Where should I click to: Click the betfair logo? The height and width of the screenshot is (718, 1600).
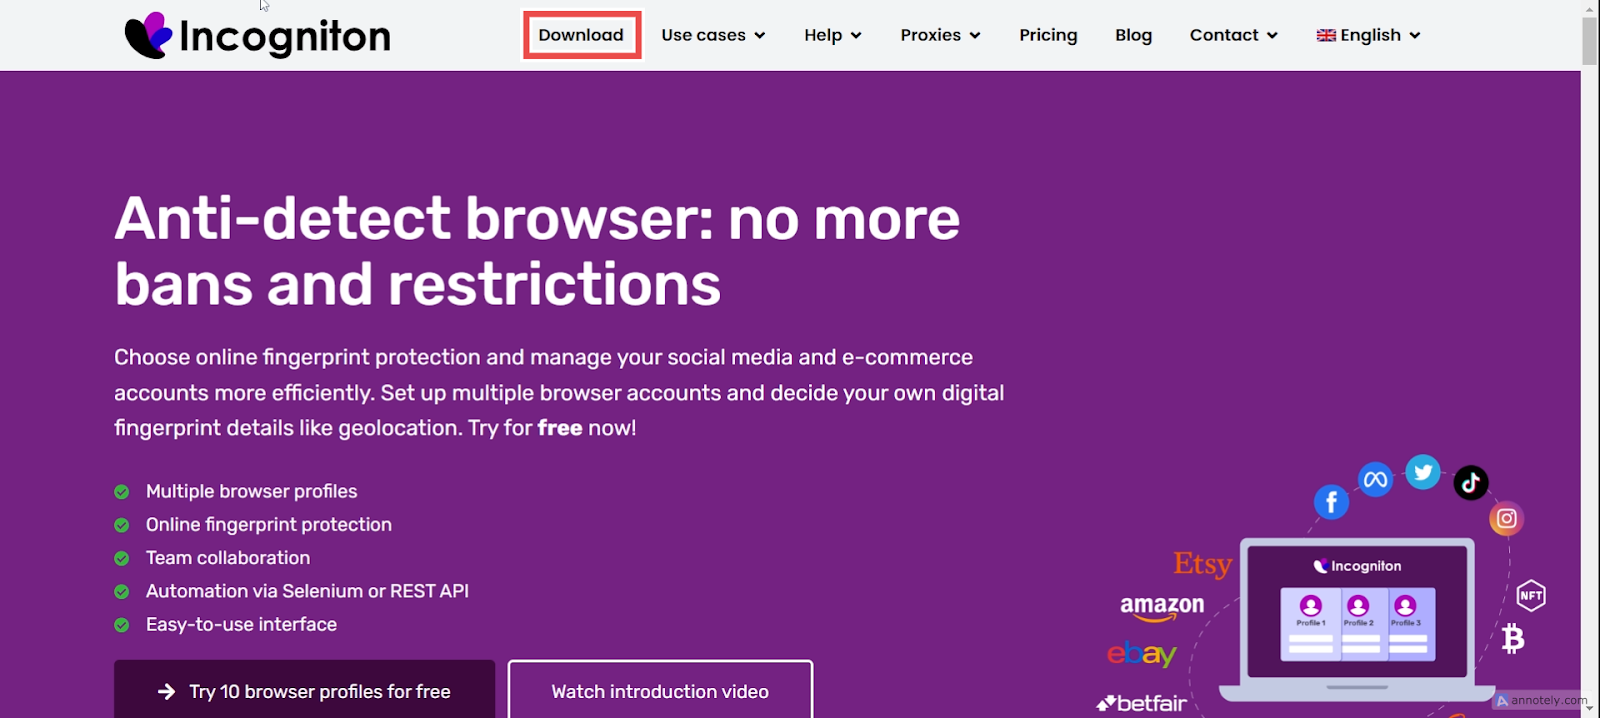point(1142,703)
